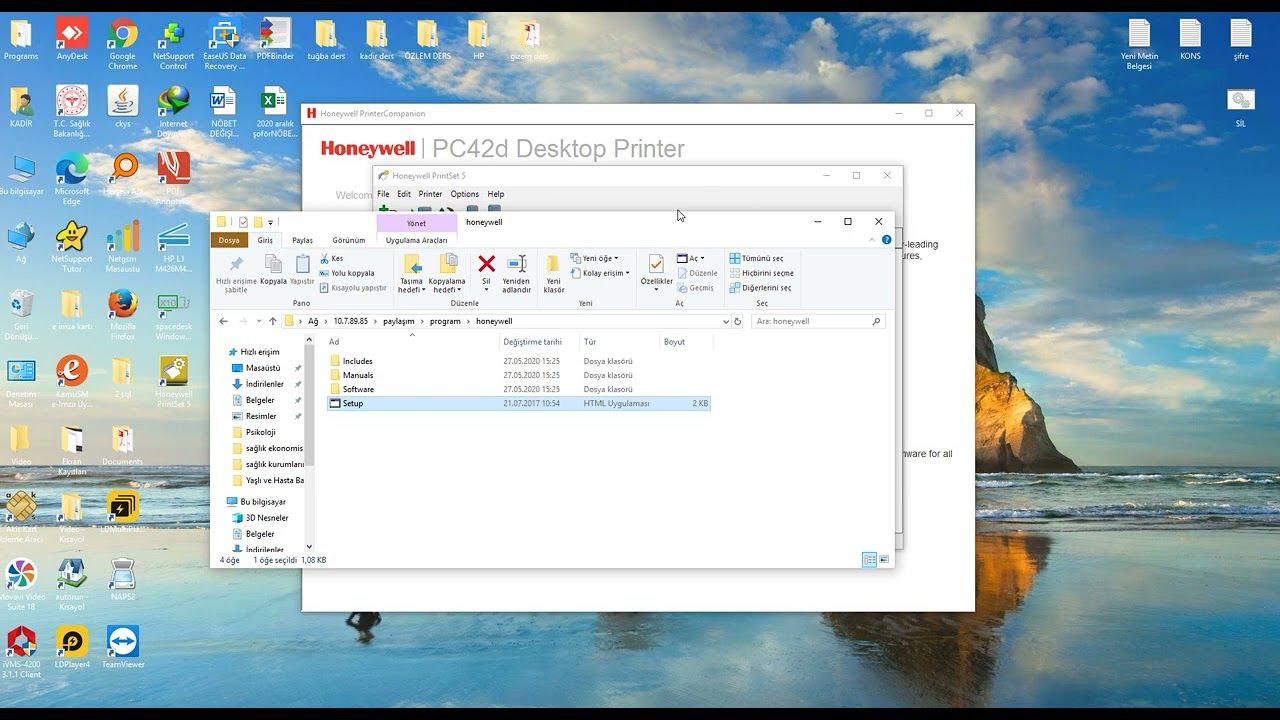Viewport: 1280px width, 720px height.
Task: Create a folder with Yeni klasör
Action: coord(554,274)
